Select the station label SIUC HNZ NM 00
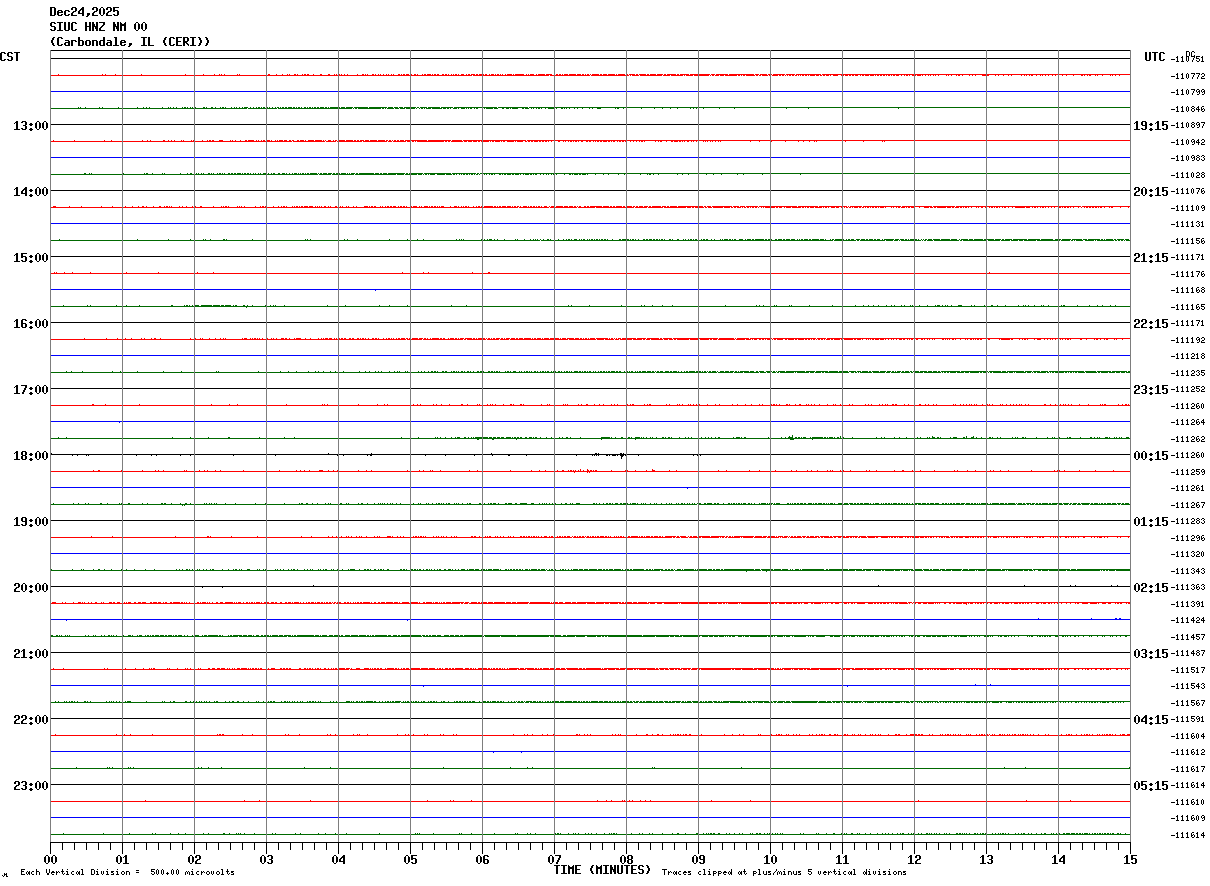This screenshot has height=886, width=1210. 98,27
